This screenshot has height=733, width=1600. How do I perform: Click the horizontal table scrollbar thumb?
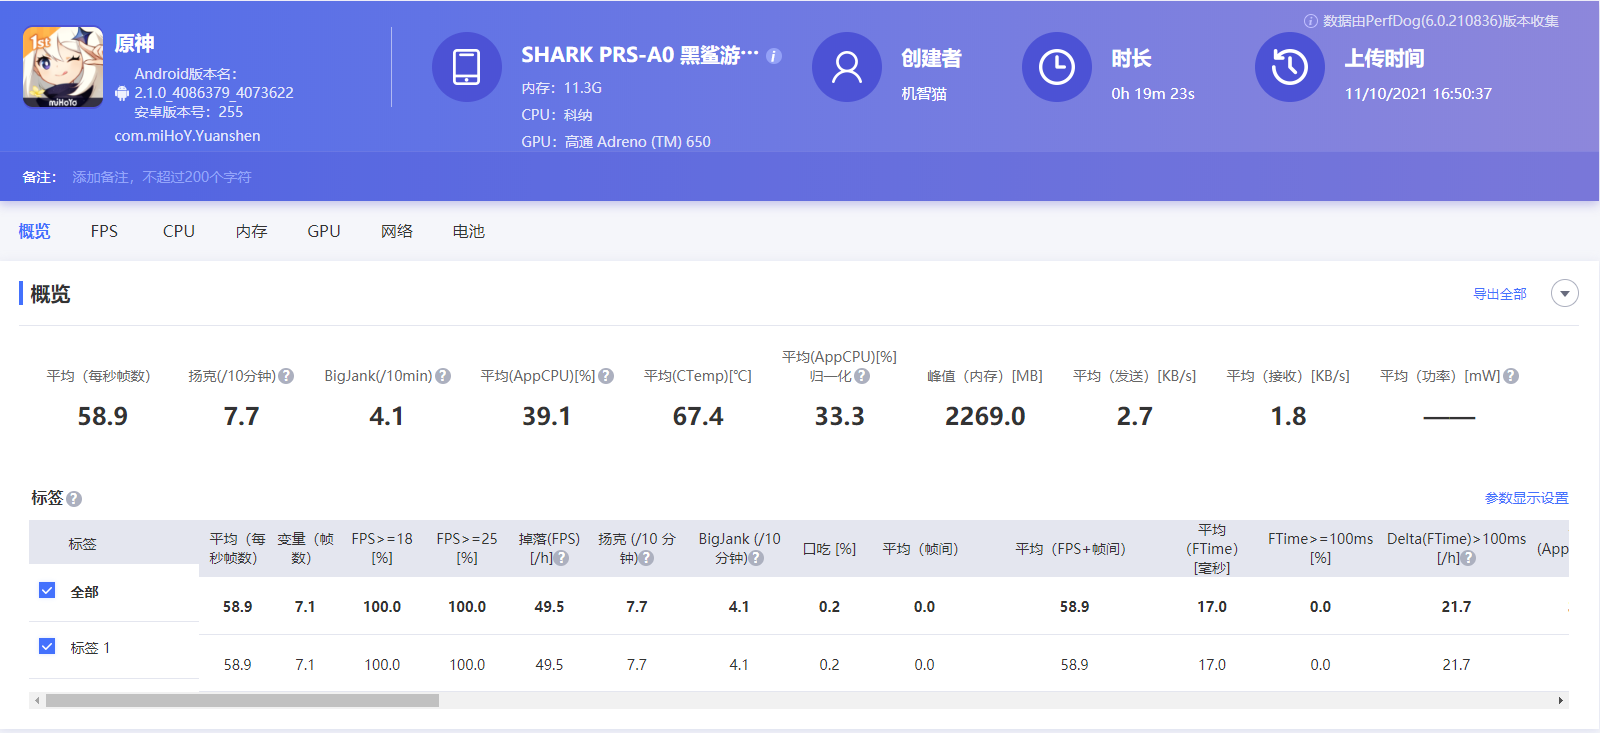tap(242, 700)
